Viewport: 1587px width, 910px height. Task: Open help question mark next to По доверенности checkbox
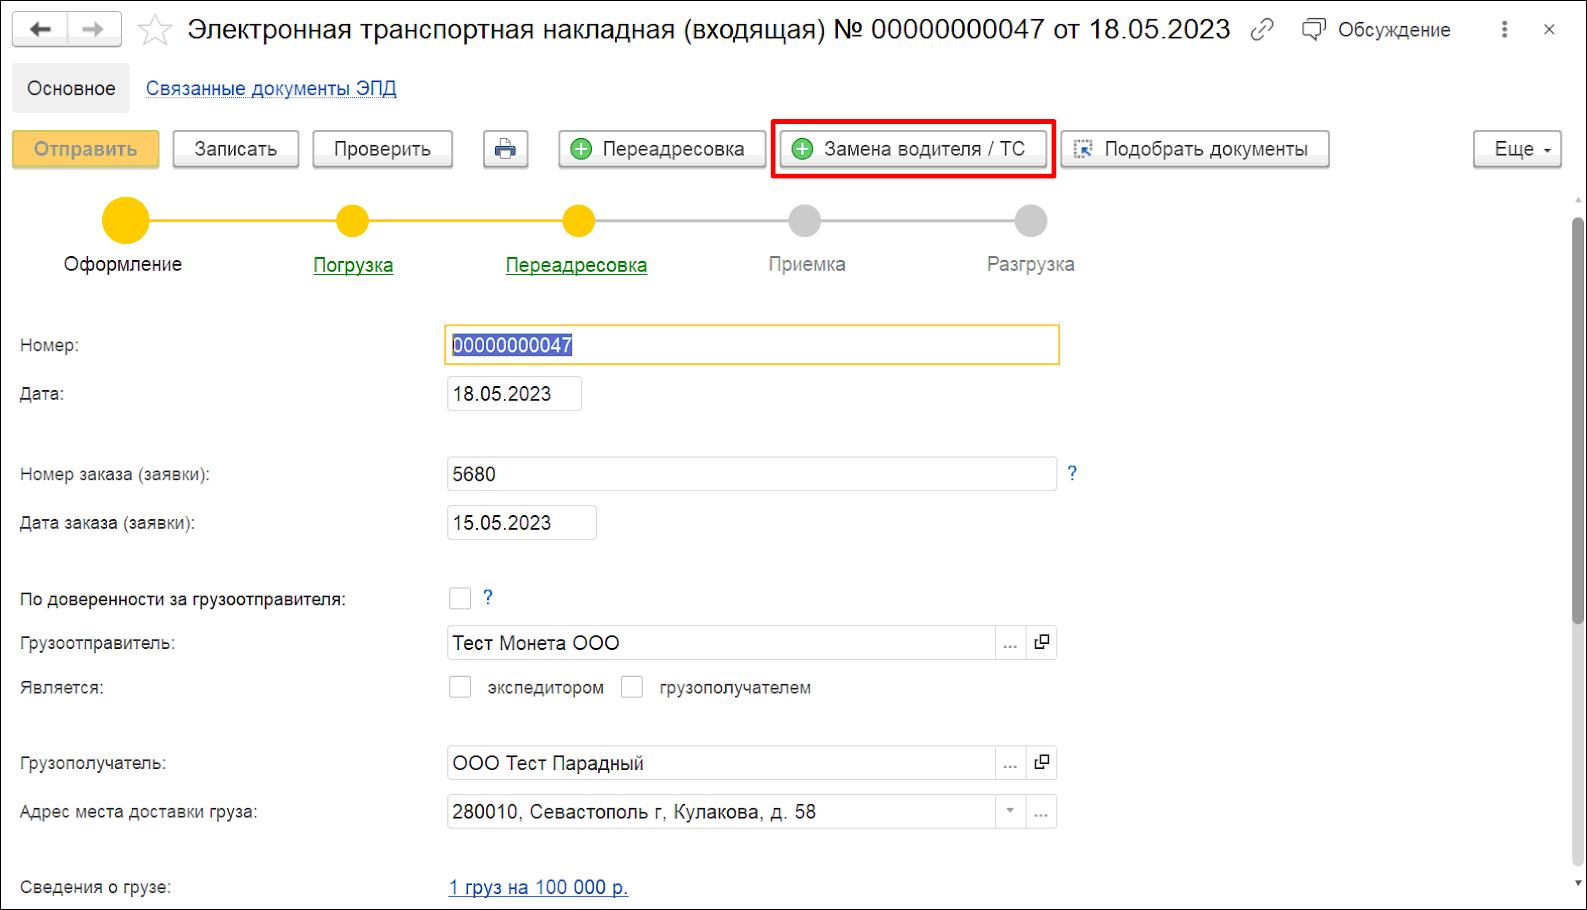pos(488,597)
